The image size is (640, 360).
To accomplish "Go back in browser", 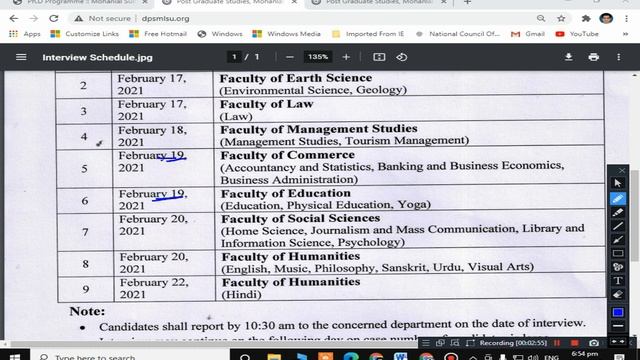I will [14, 18].
